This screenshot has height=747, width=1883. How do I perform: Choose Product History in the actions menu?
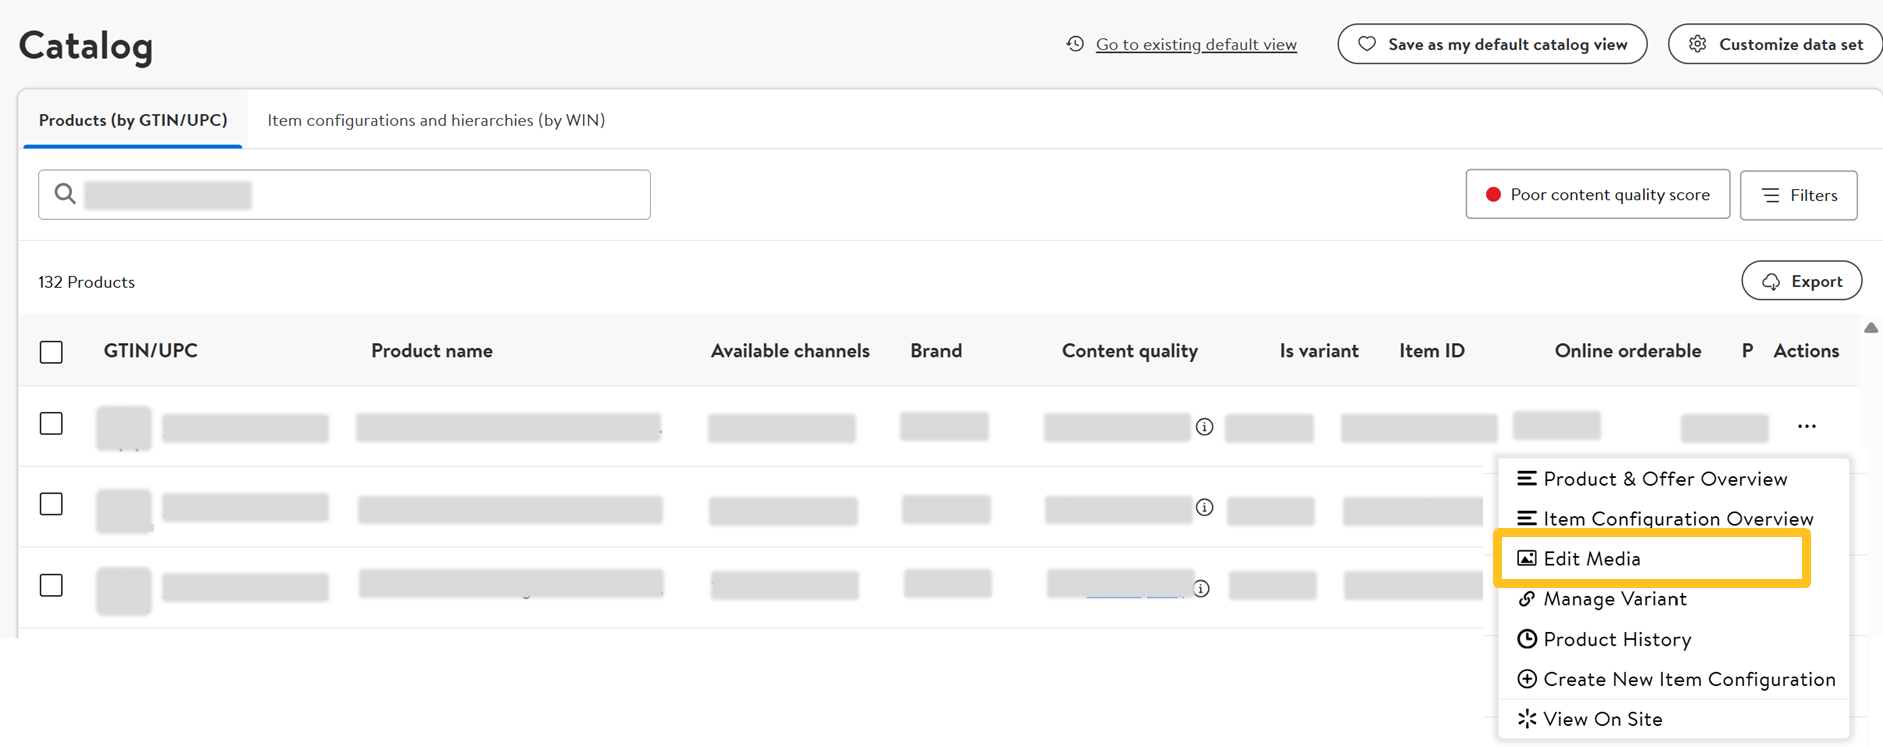1616,639
